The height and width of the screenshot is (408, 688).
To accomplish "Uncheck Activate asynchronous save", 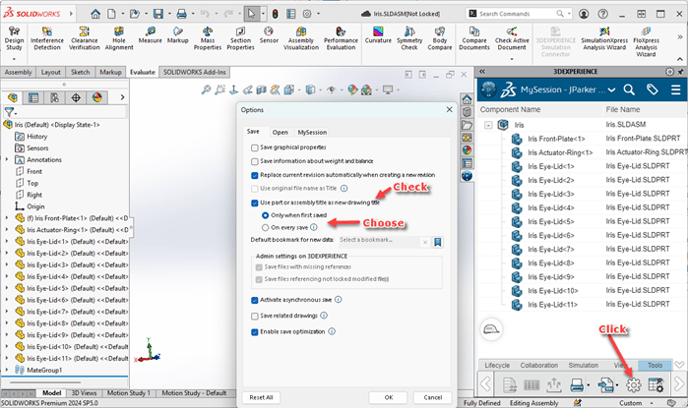I will pyautogui.click(x=254, y=301).
